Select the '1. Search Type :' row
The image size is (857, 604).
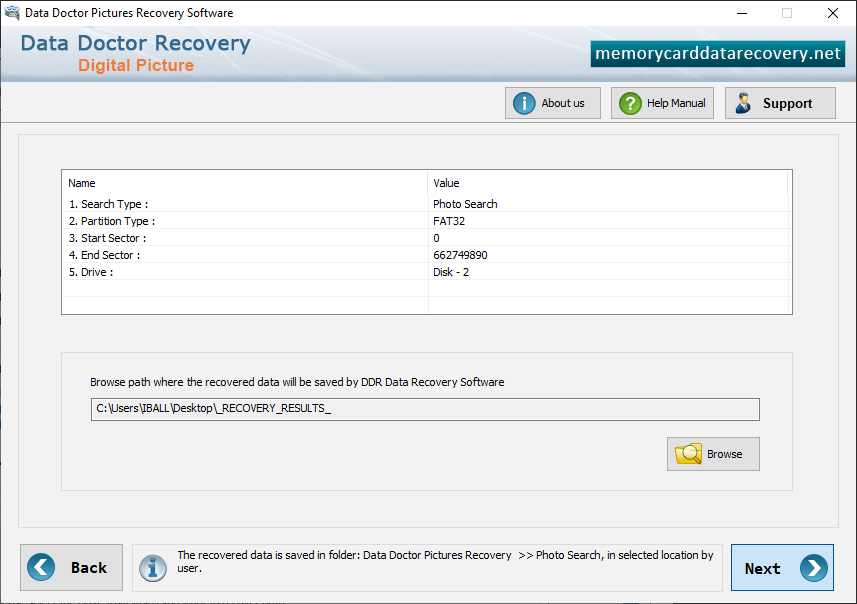point(427,204)
